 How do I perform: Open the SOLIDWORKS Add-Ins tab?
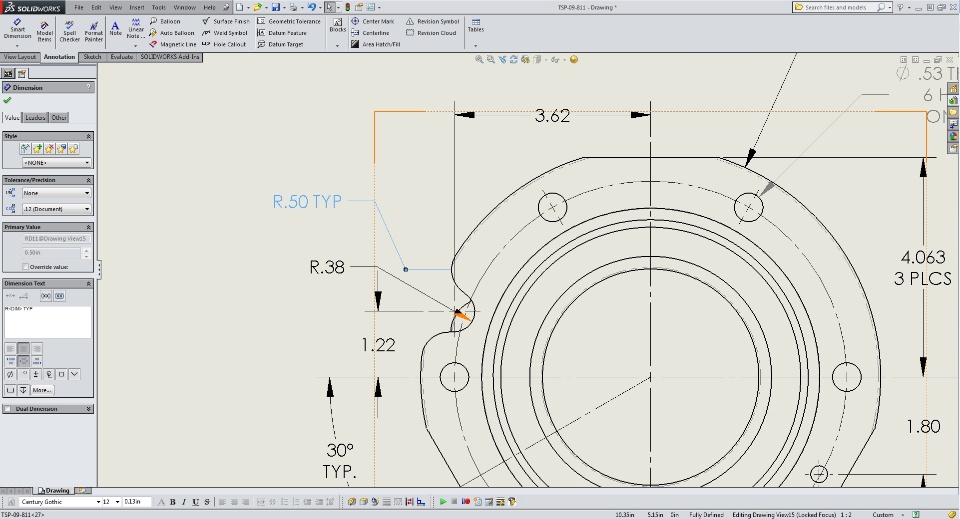pos(170,57)
